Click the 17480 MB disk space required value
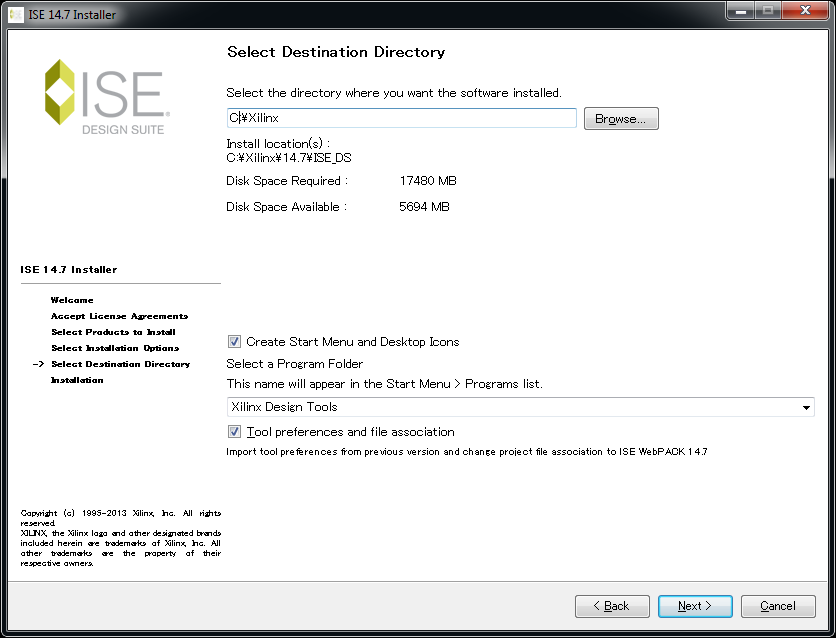 [428, 181]
